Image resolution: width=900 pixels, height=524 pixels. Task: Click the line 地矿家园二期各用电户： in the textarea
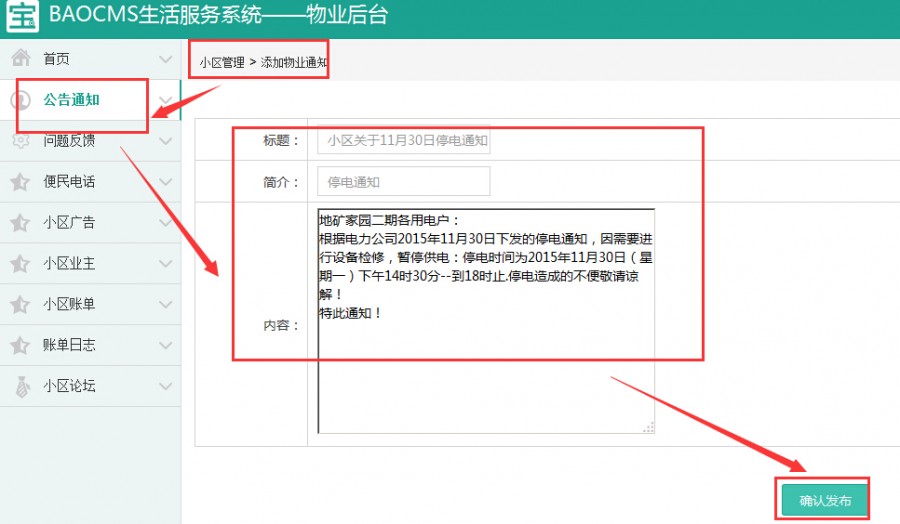point(390,220)
